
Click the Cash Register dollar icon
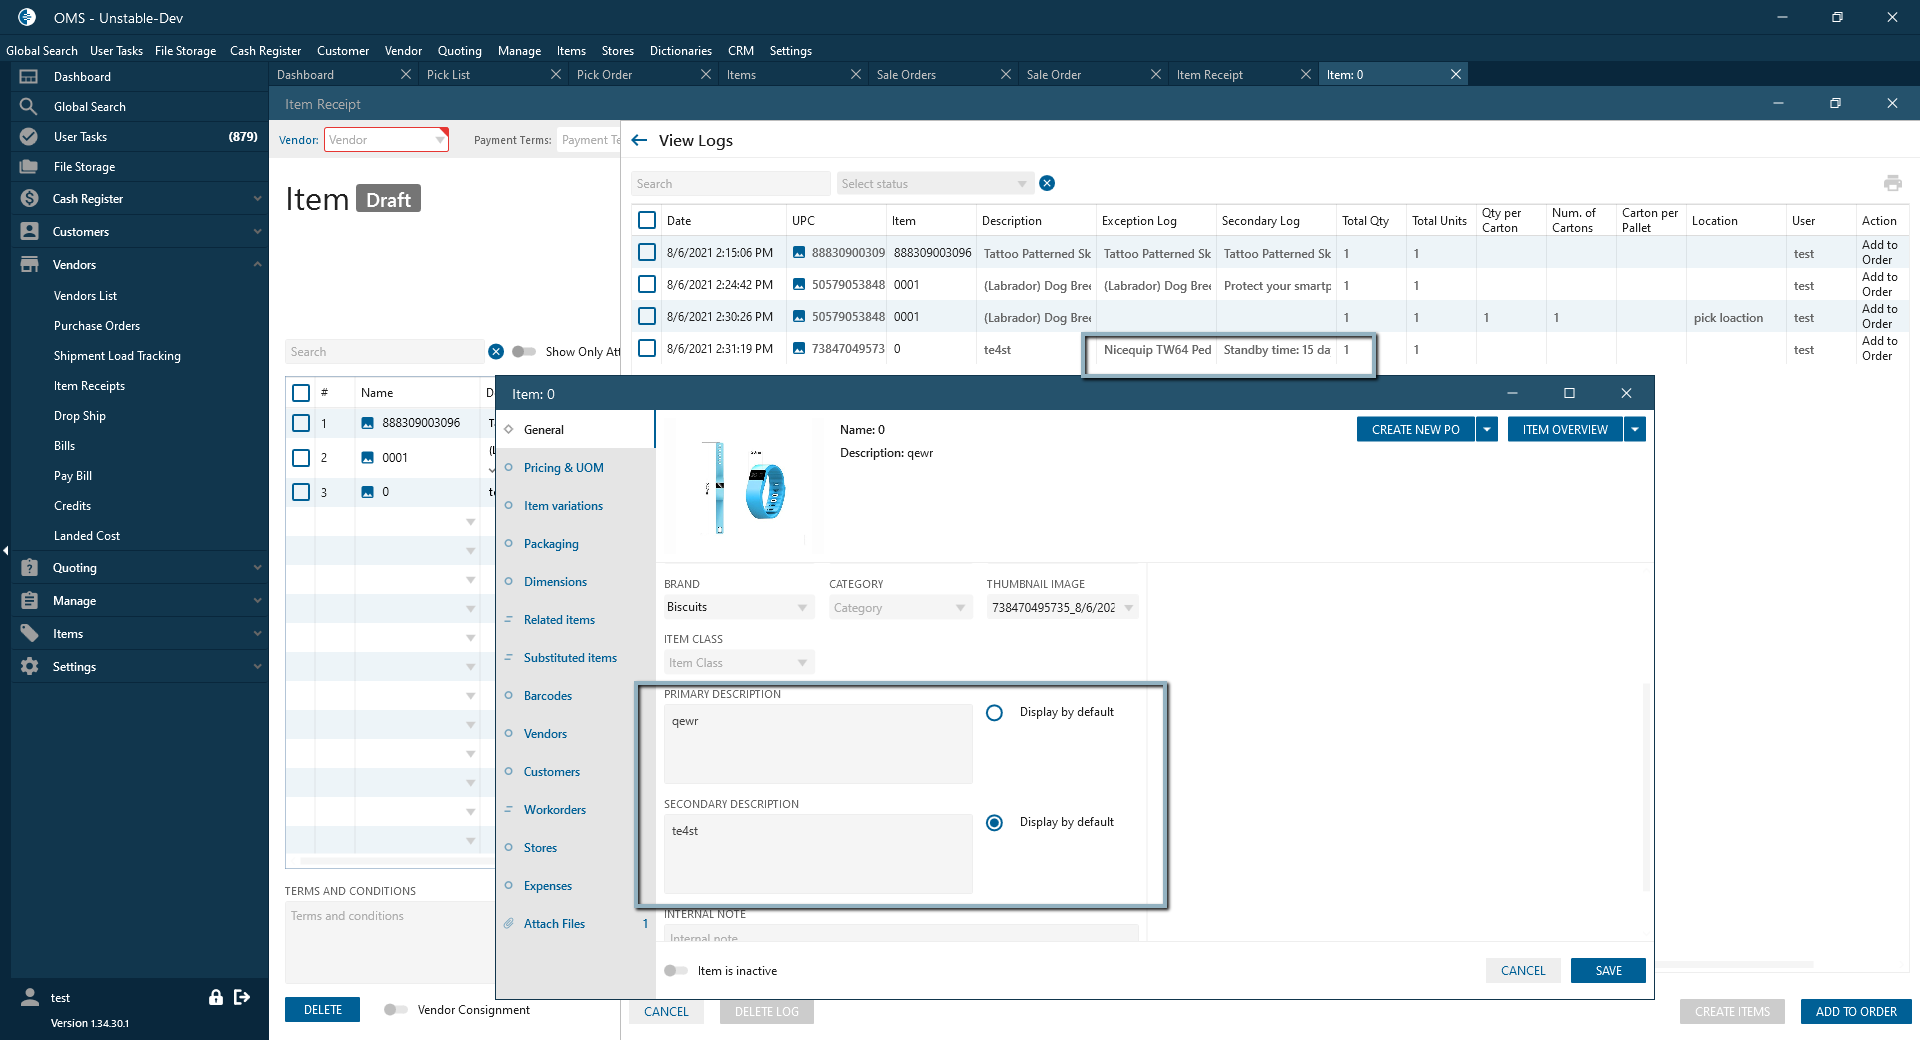click(29, 199)
